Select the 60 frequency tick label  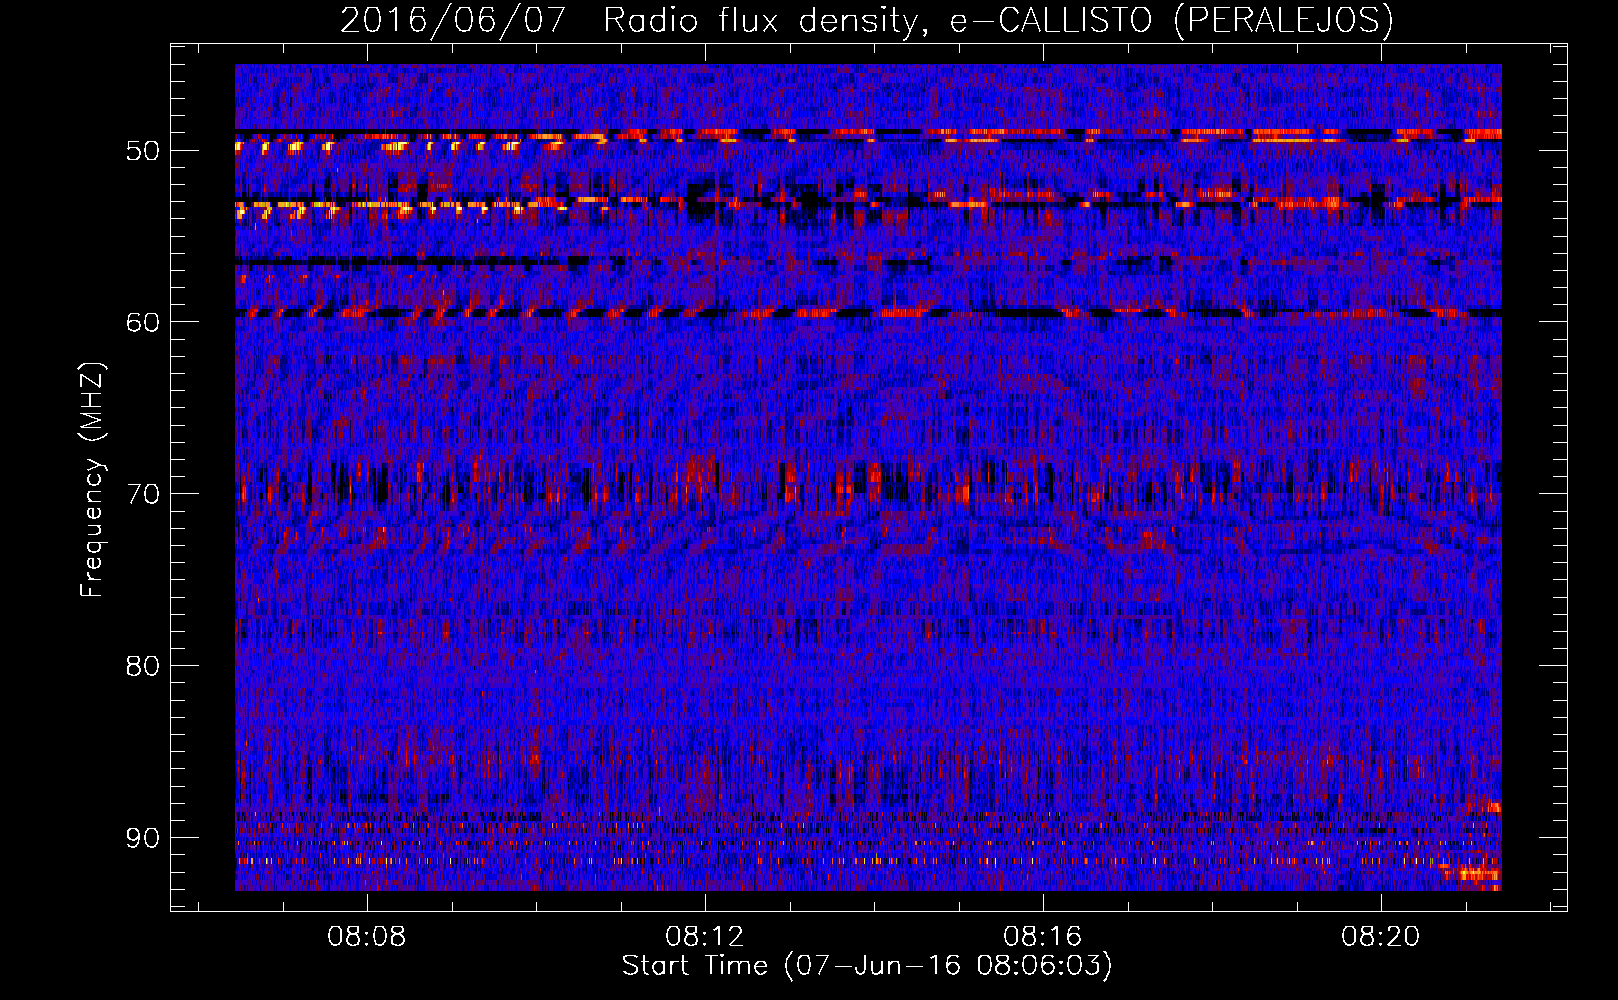point(143,322)
